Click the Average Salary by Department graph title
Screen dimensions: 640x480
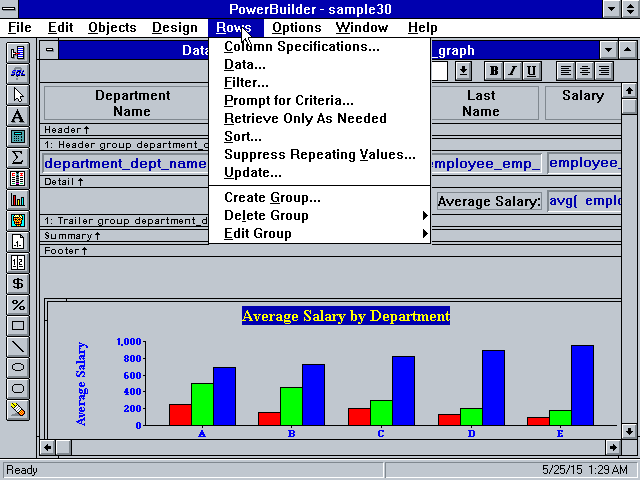346,316
